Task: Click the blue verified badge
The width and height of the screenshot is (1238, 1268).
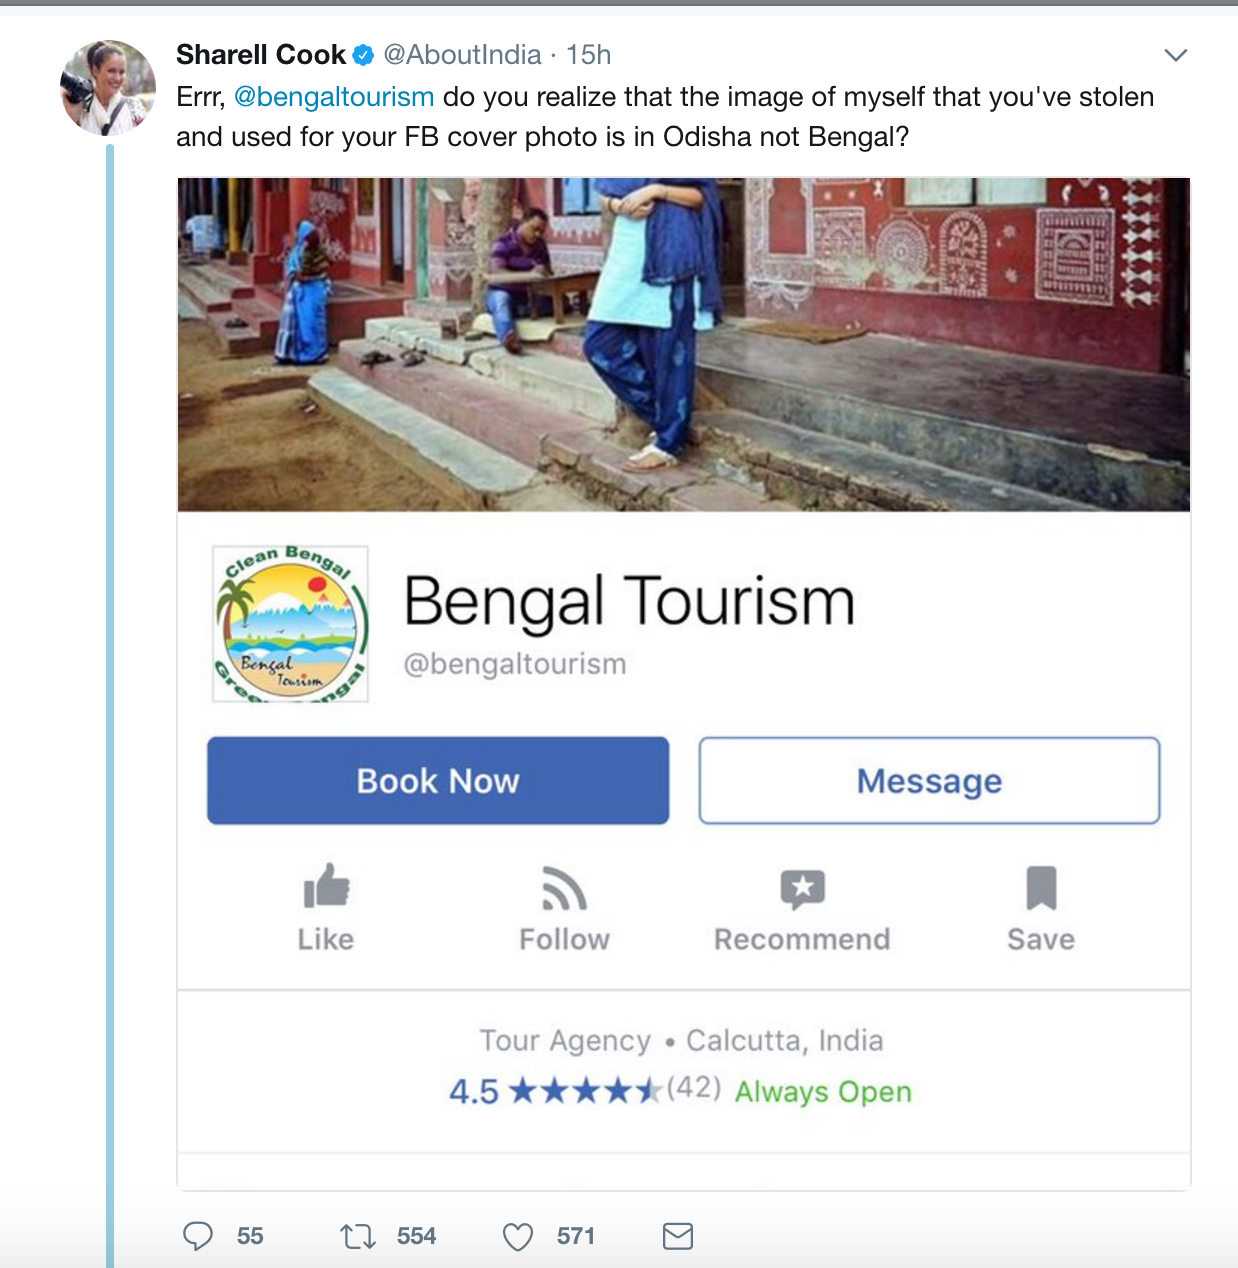Action: 363,55
